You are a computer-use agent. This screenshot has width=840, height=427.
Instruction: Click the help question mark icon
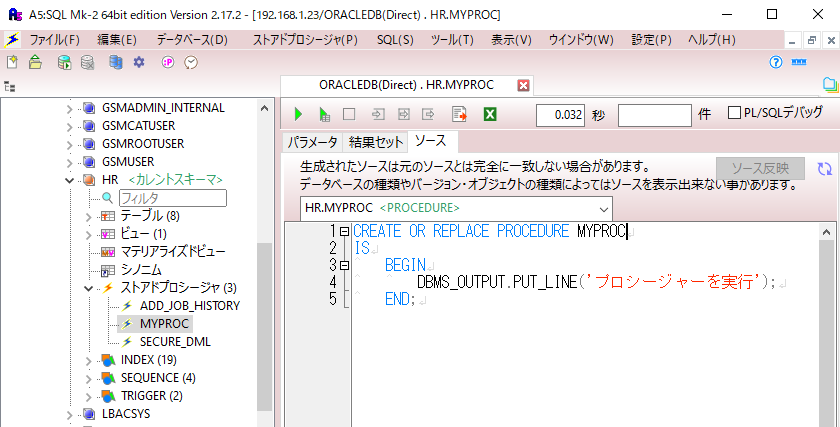[775, 62]
